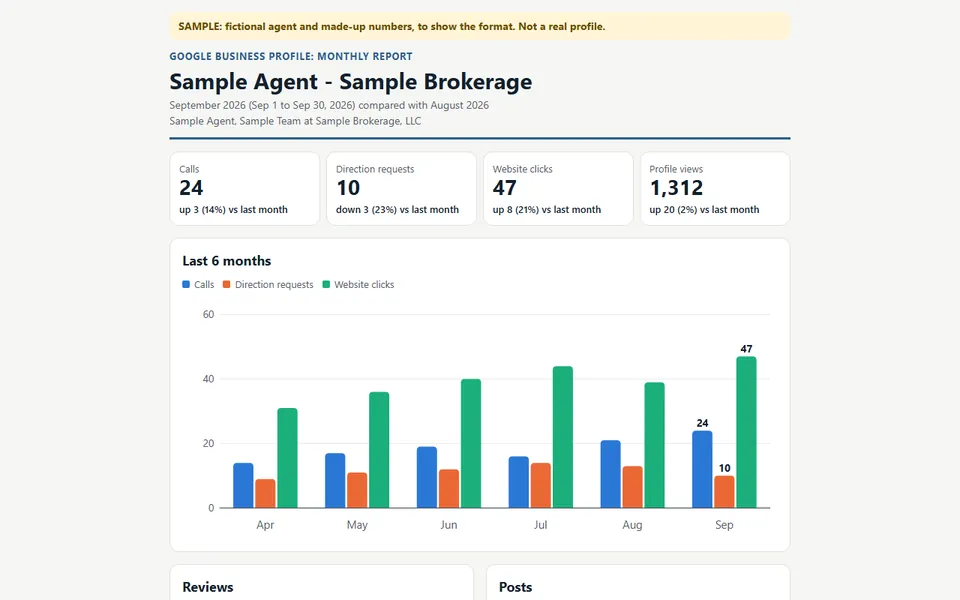The image size is (960, 600).
Task: Click the "Profile views" card title
Action: click(x=676, y=169)
